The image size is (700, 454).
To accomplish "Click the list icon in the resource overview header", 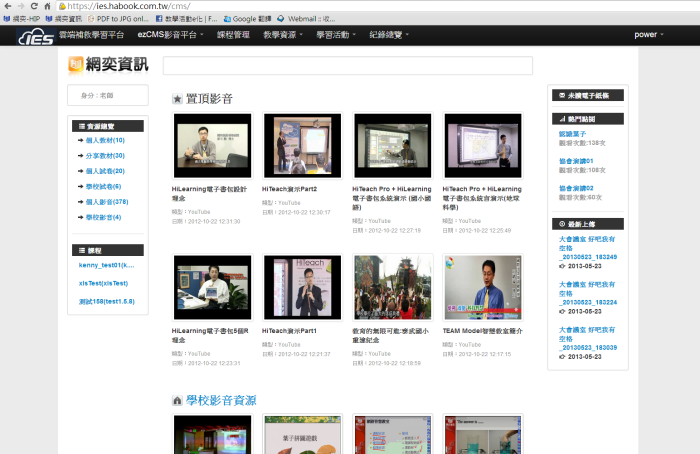I will point(82,126).
